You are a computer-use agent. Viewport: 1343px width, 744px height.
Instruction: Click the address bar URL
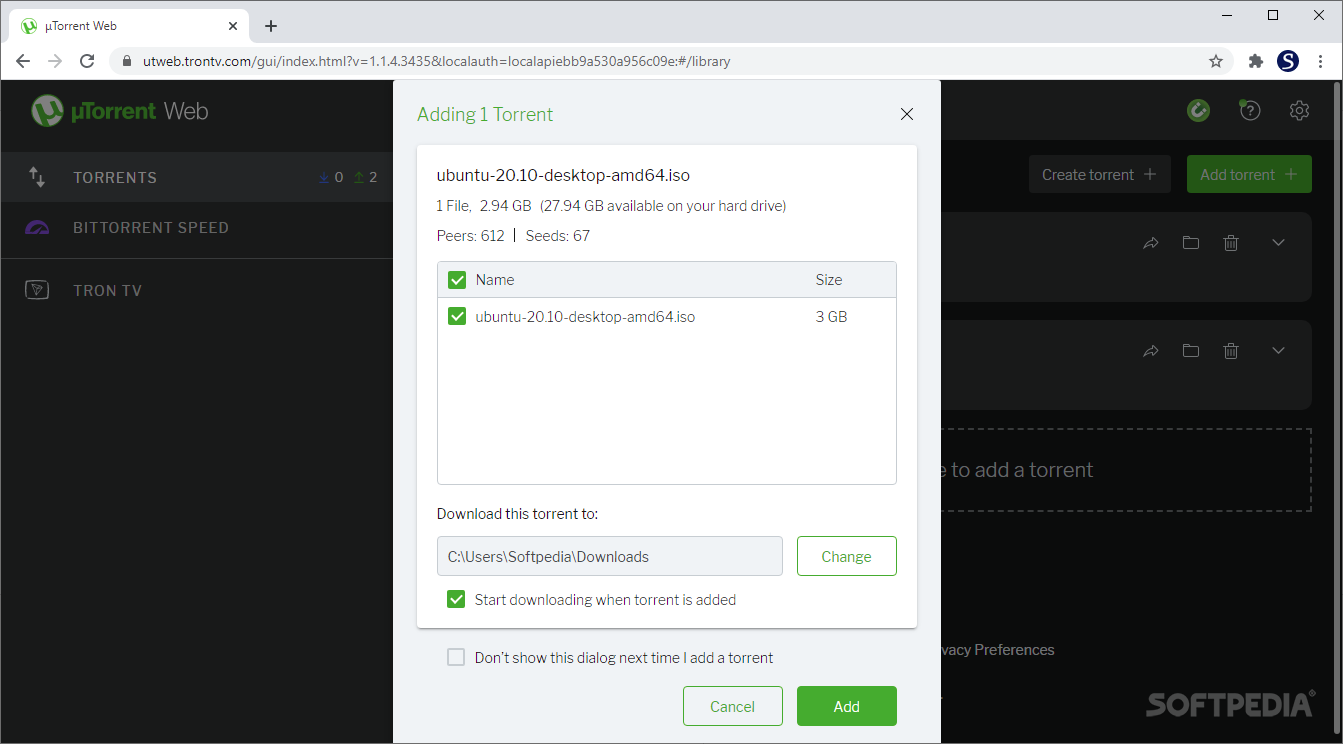click(436, 61)
